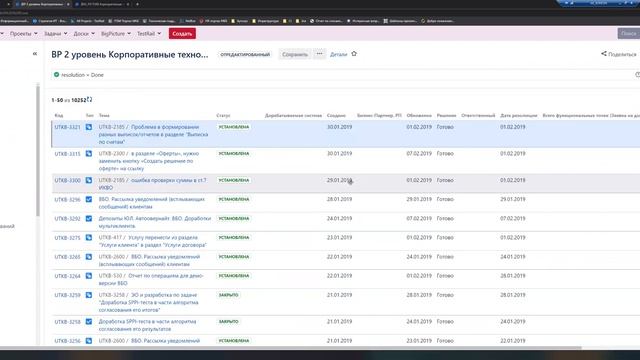The width and height of the screenshot is (640, 360).
Task: Open the more actions ellipsis button
Action: click(x=320, y=54)
